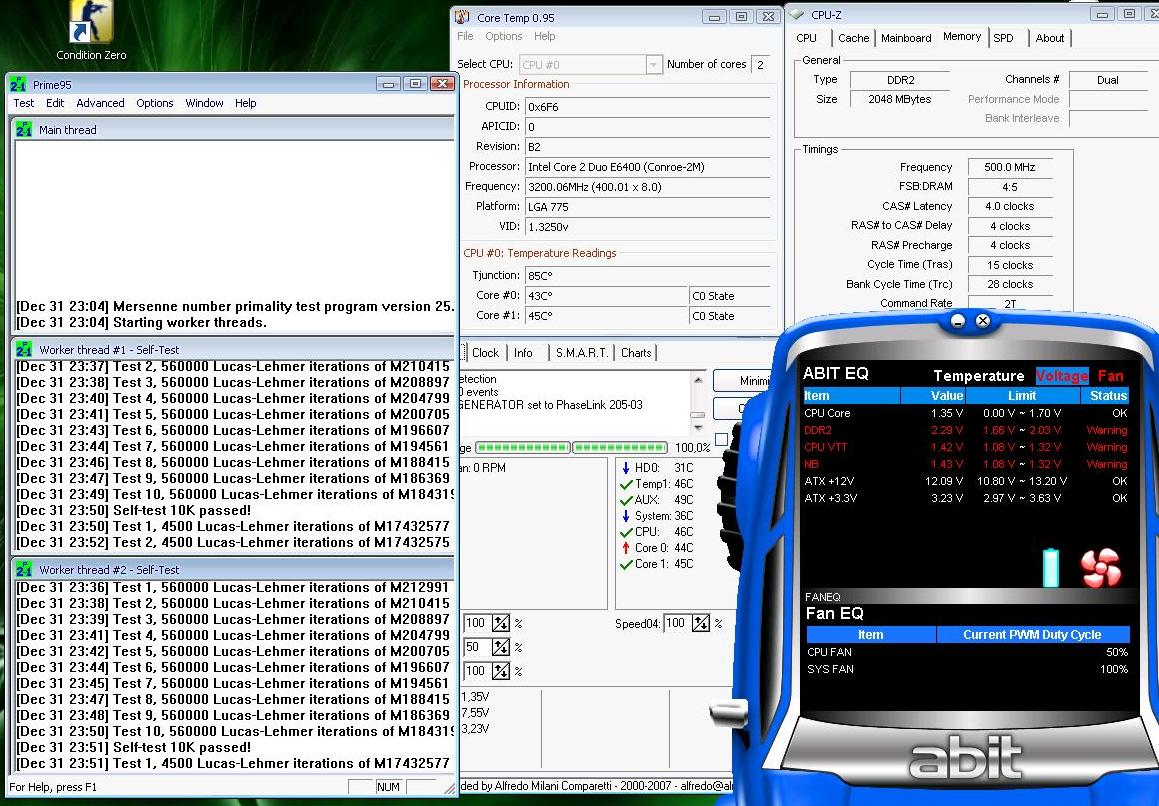Click the Core Temp title bar icon
The image size is (1159, 806).
462,16
